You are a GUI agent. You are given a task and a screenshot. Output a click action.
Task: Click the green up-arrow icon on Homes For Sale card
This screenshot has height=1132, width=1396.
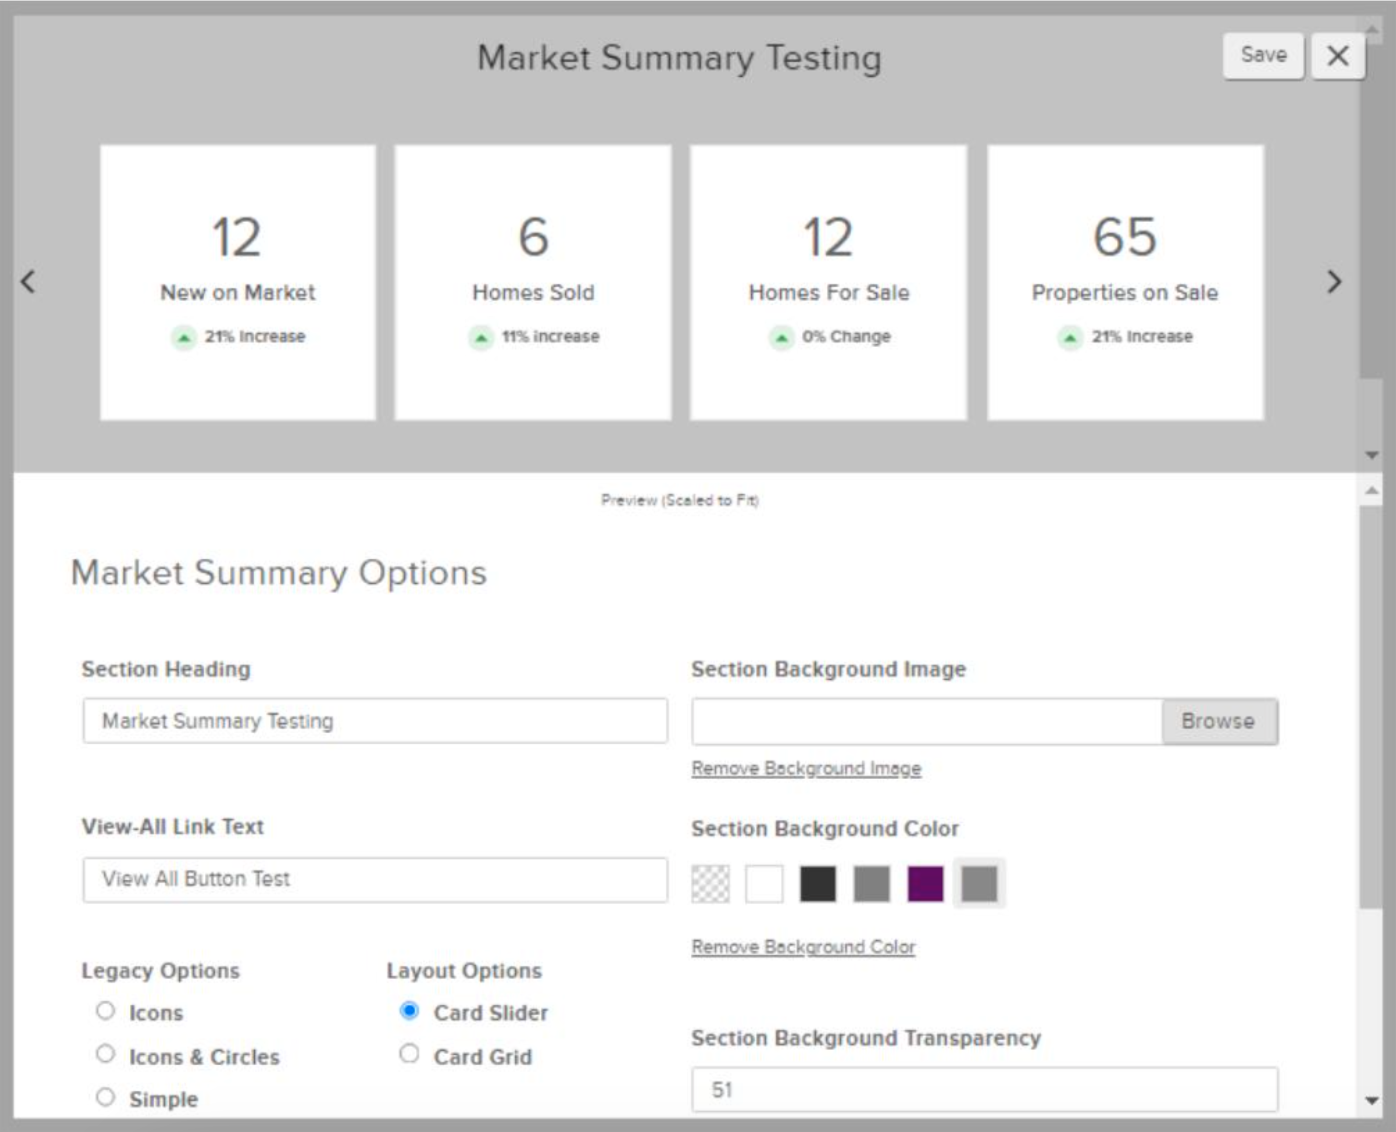click(x=781, y=338)
